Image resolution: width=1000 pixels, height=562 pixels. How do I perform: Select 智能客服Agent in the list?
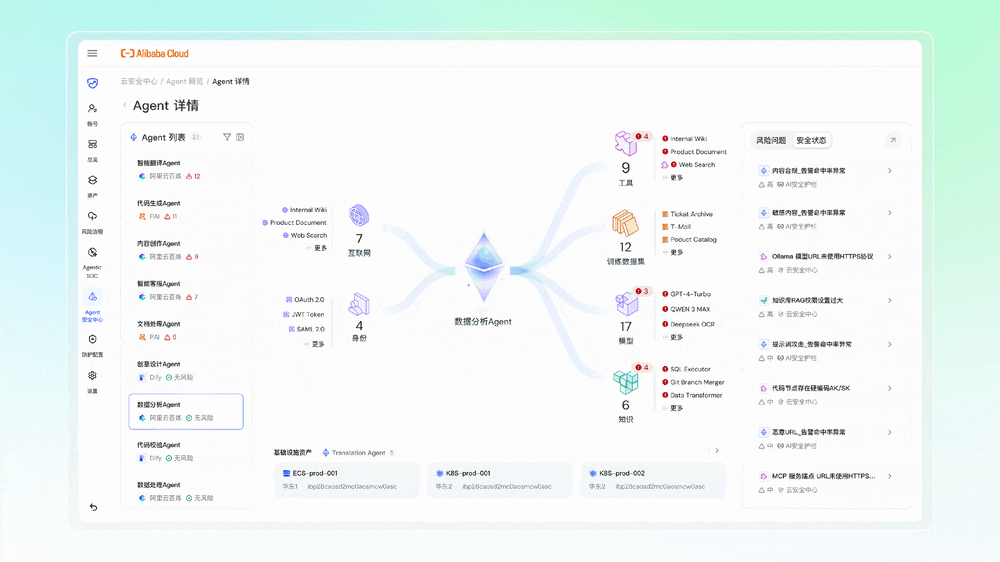(x=186, y=290)
